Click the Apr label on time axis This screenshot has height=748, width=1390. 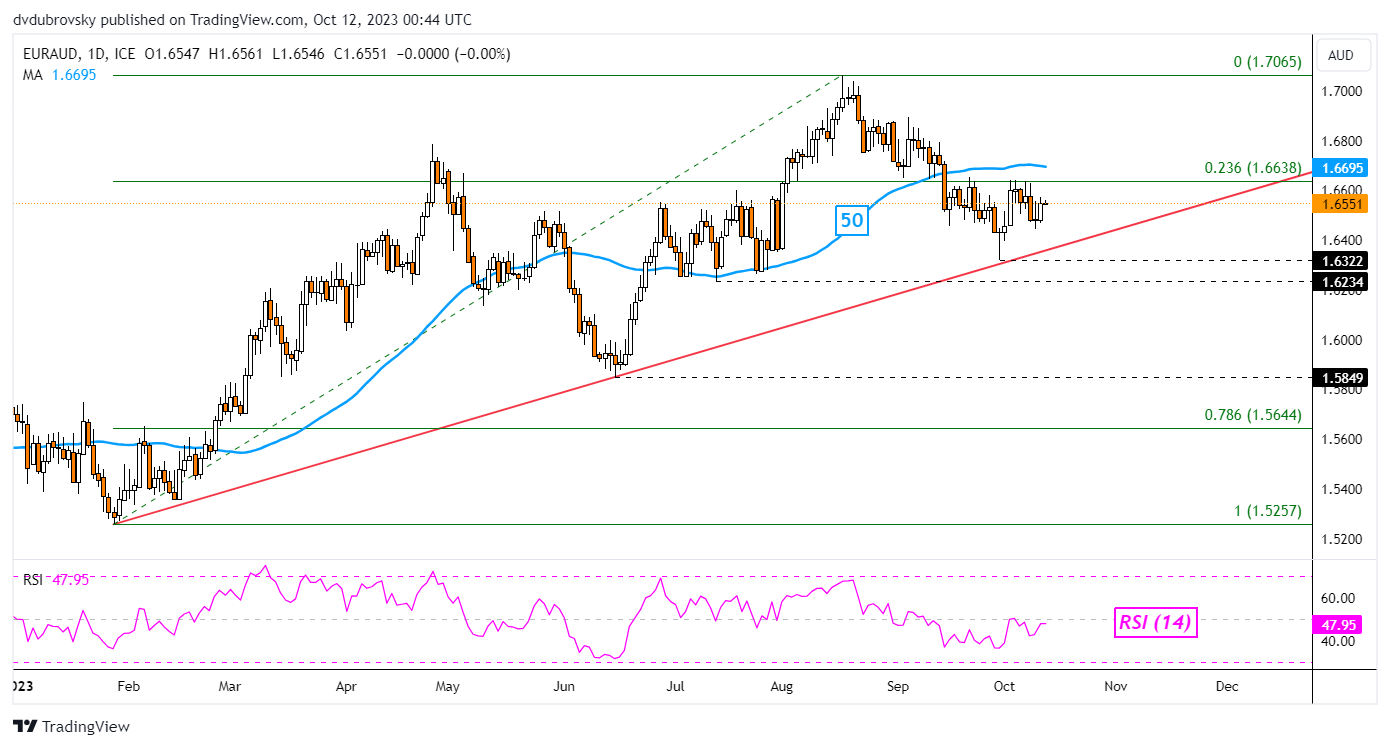(346, 687)
